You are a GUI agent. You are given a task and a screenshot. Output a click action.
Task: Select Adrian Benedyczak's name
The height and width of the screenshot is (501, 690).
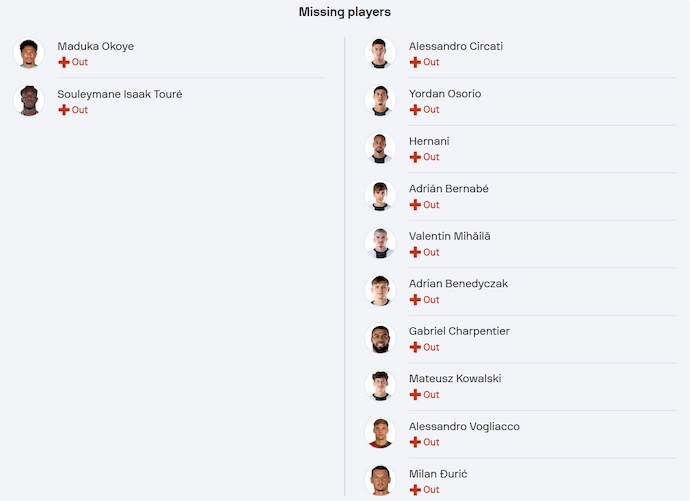(x=458, y=284)
